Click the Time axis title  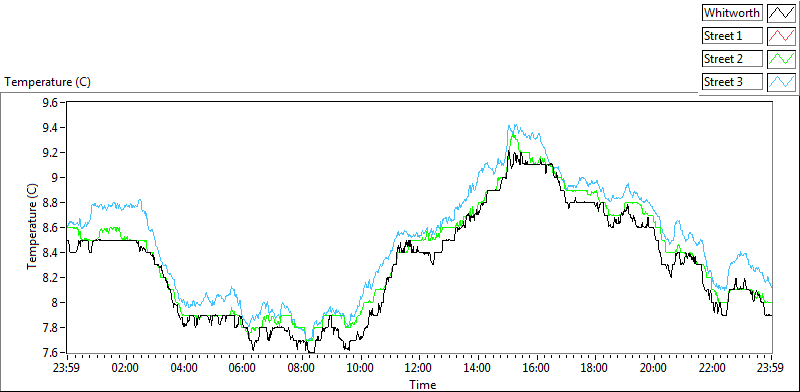tap(422, 384)
